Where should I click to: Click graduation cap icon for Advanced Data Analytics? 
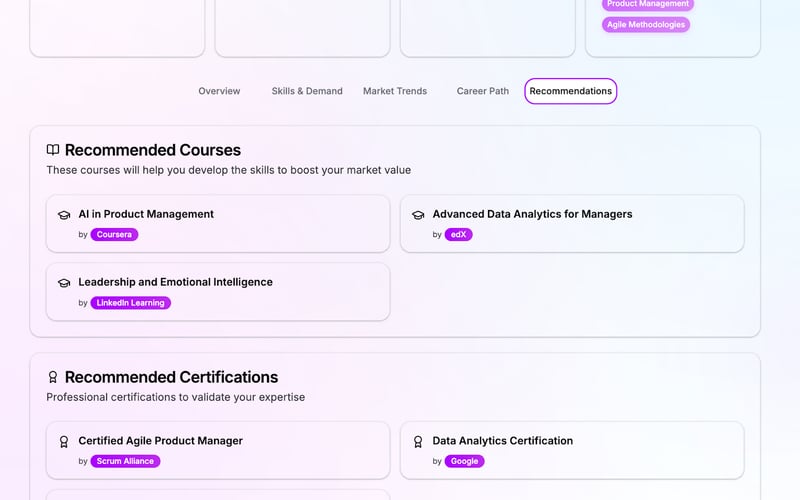418,215
